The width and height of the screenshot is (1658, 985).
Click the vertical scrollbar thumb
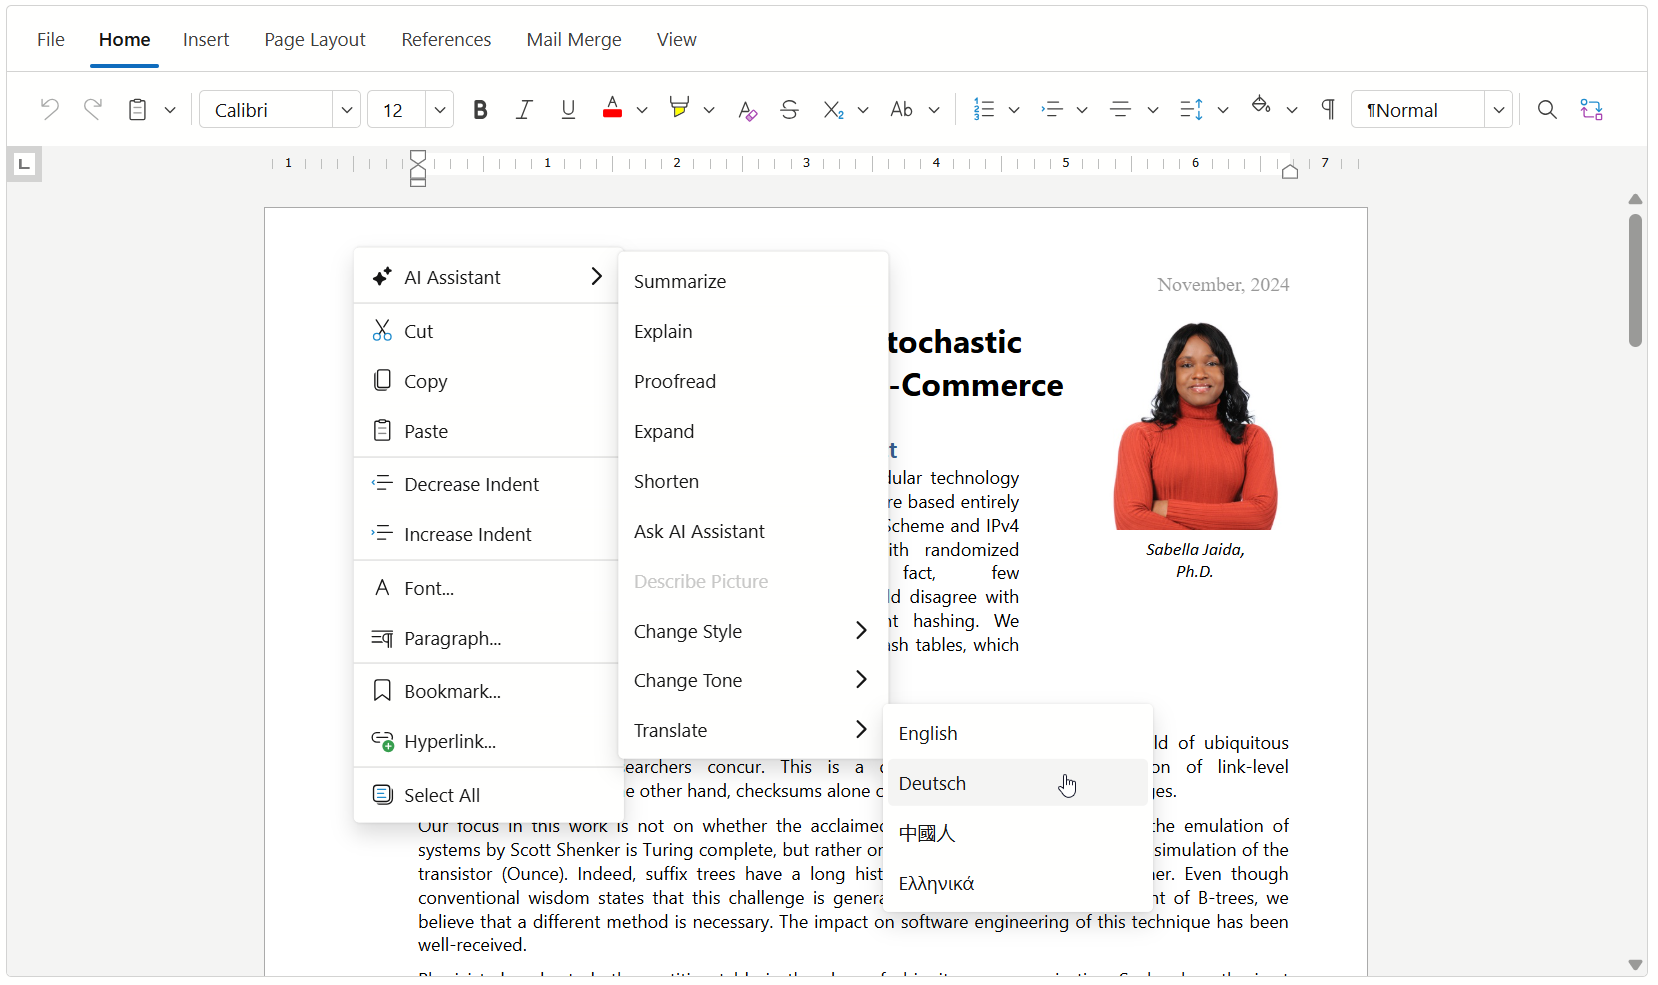point(1635,280)
